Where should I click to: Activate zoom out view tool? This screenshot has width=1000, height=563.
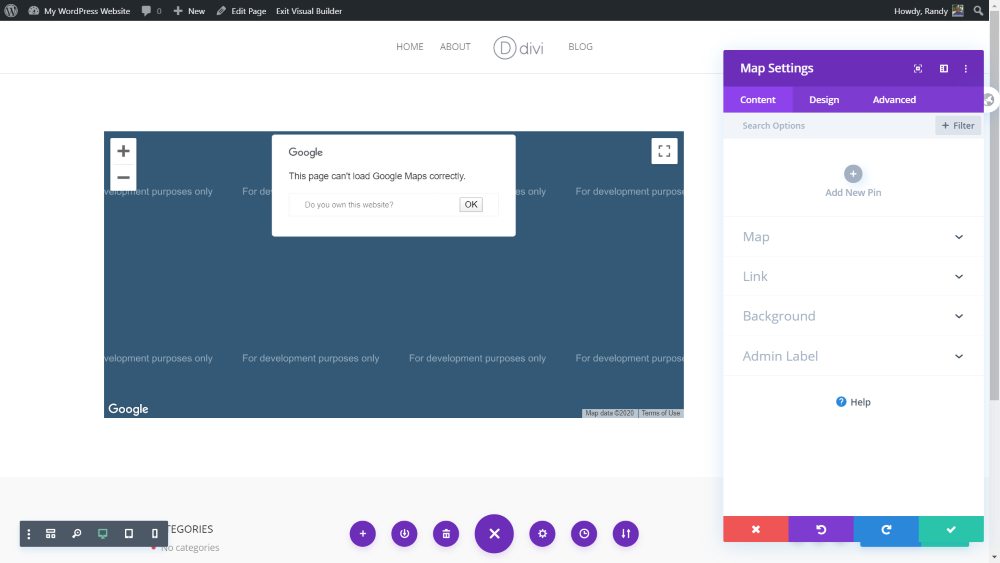[77, 534]
